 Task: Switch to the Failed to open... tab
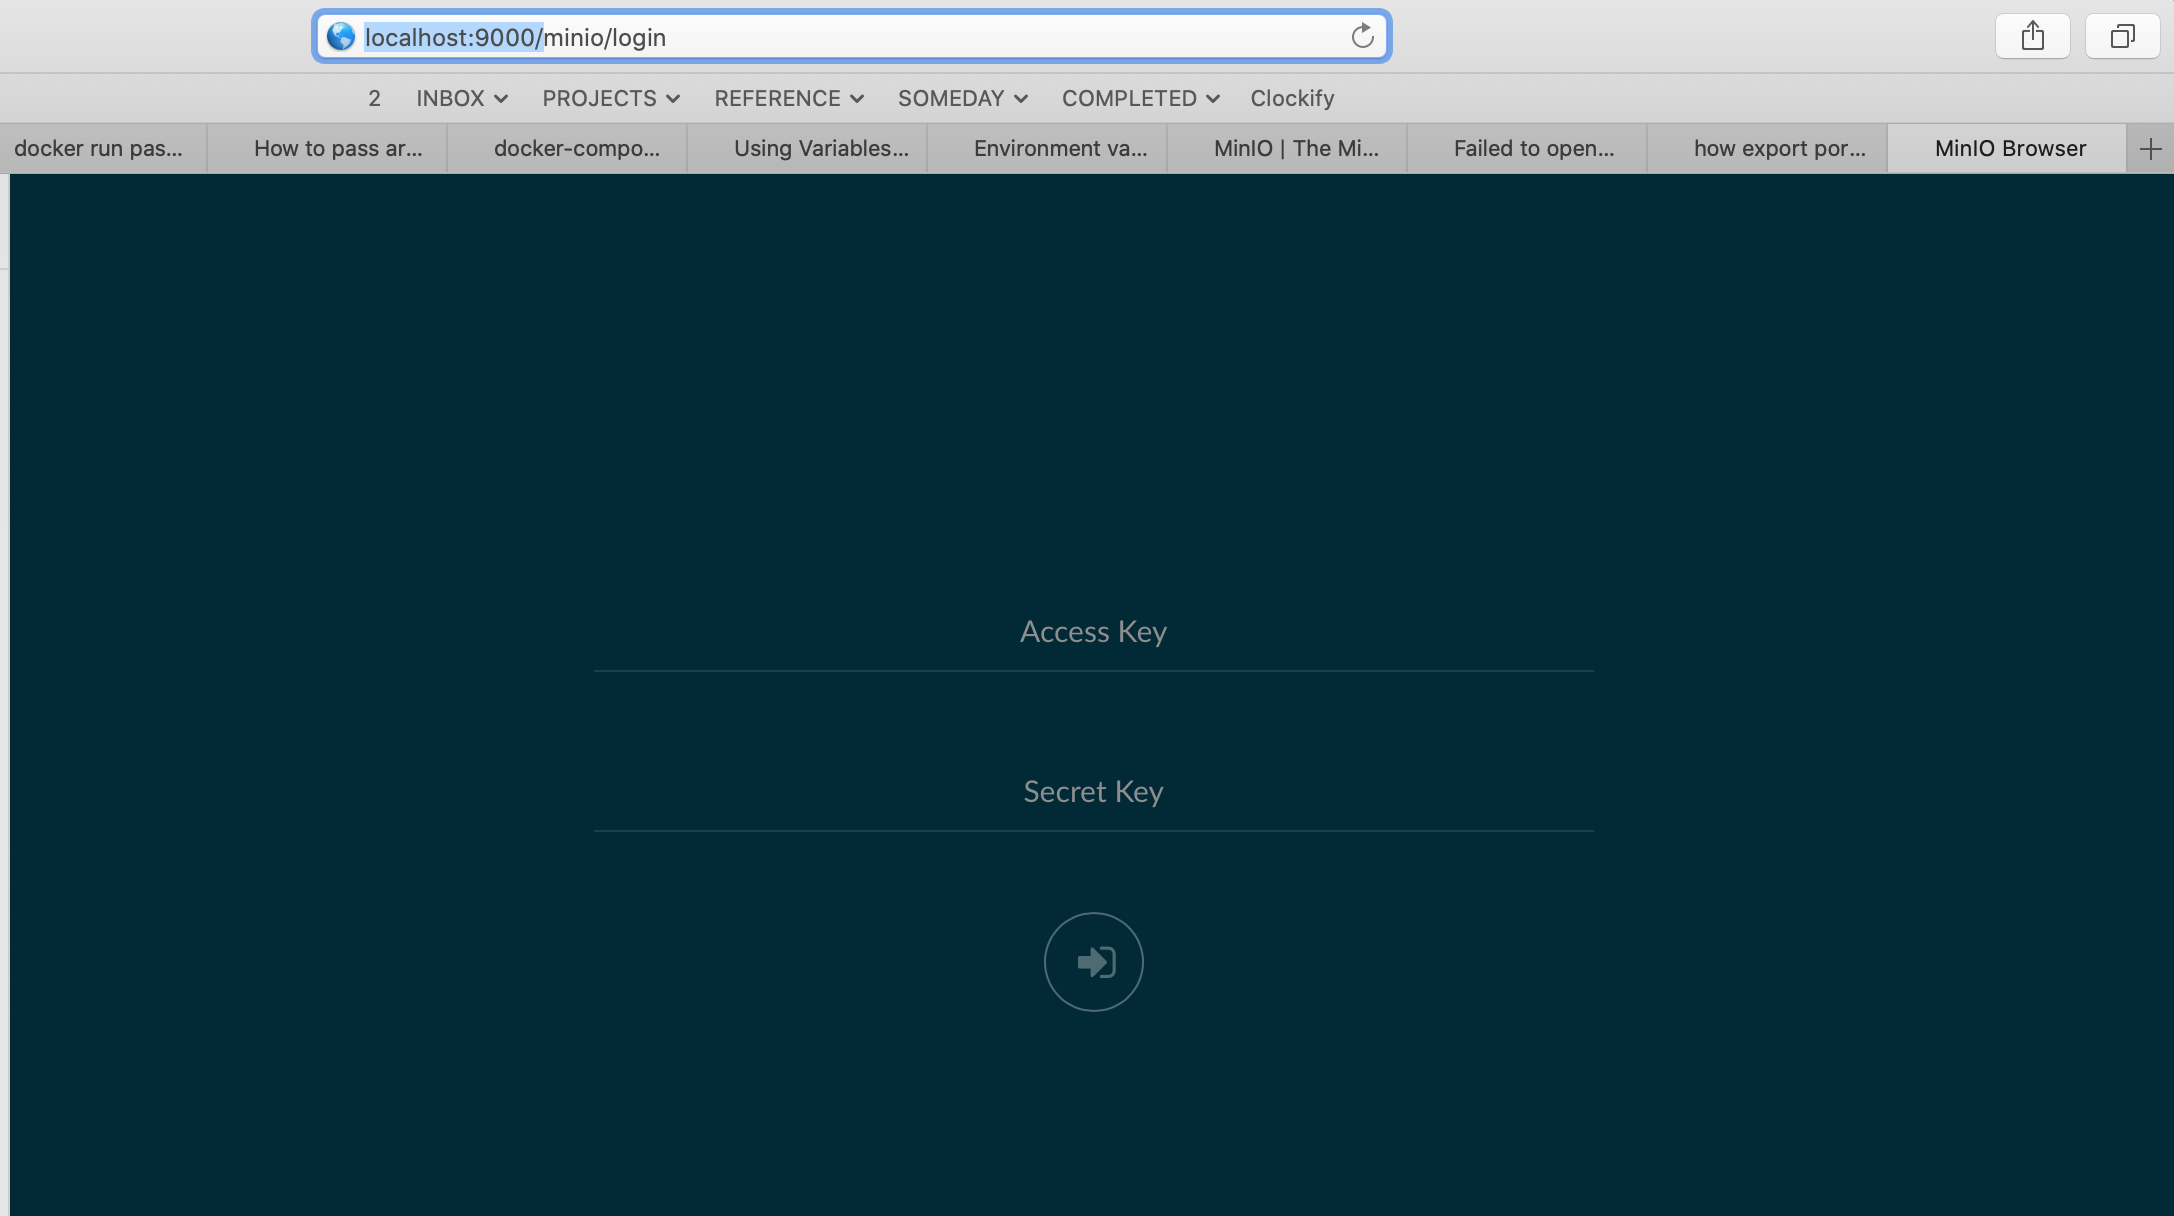1533,149
